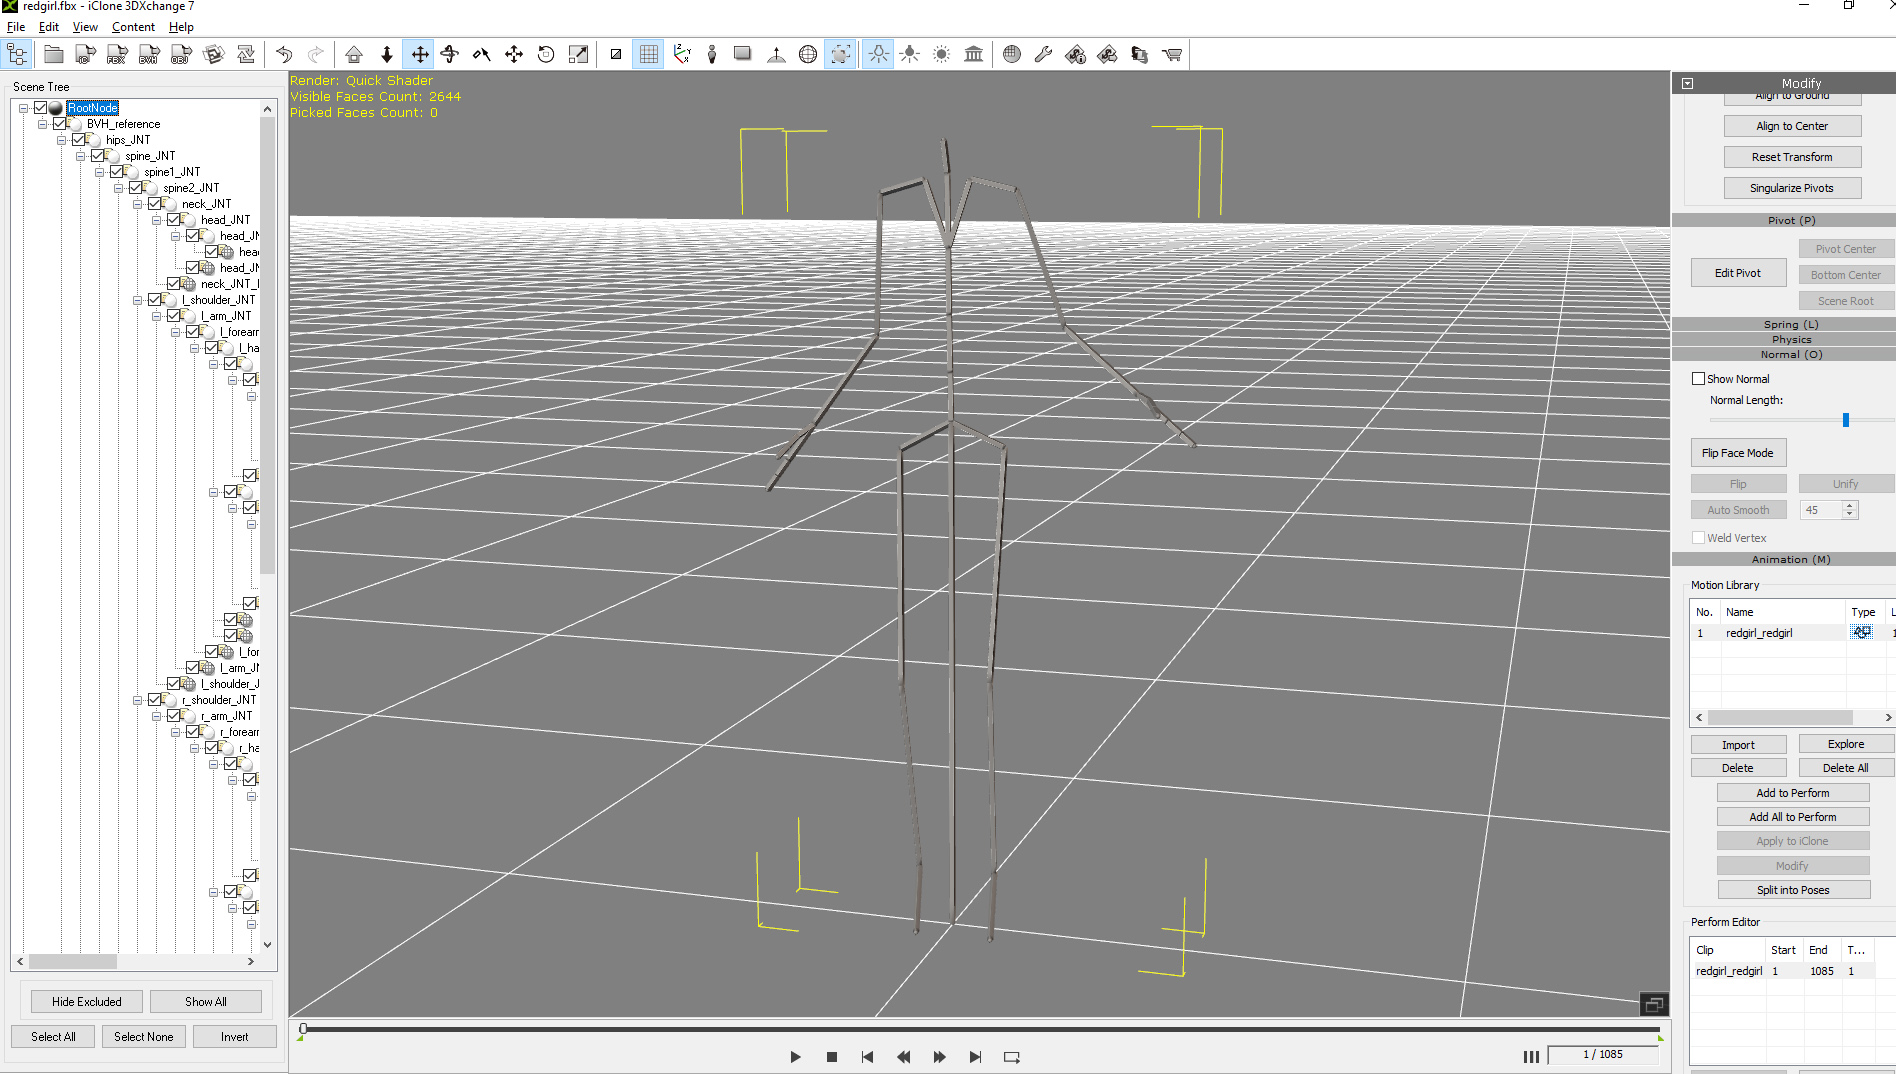Screen dimensions: 1896x1074
Task: Click the Flip Face Mode button
Action: tap(1738, 453)
